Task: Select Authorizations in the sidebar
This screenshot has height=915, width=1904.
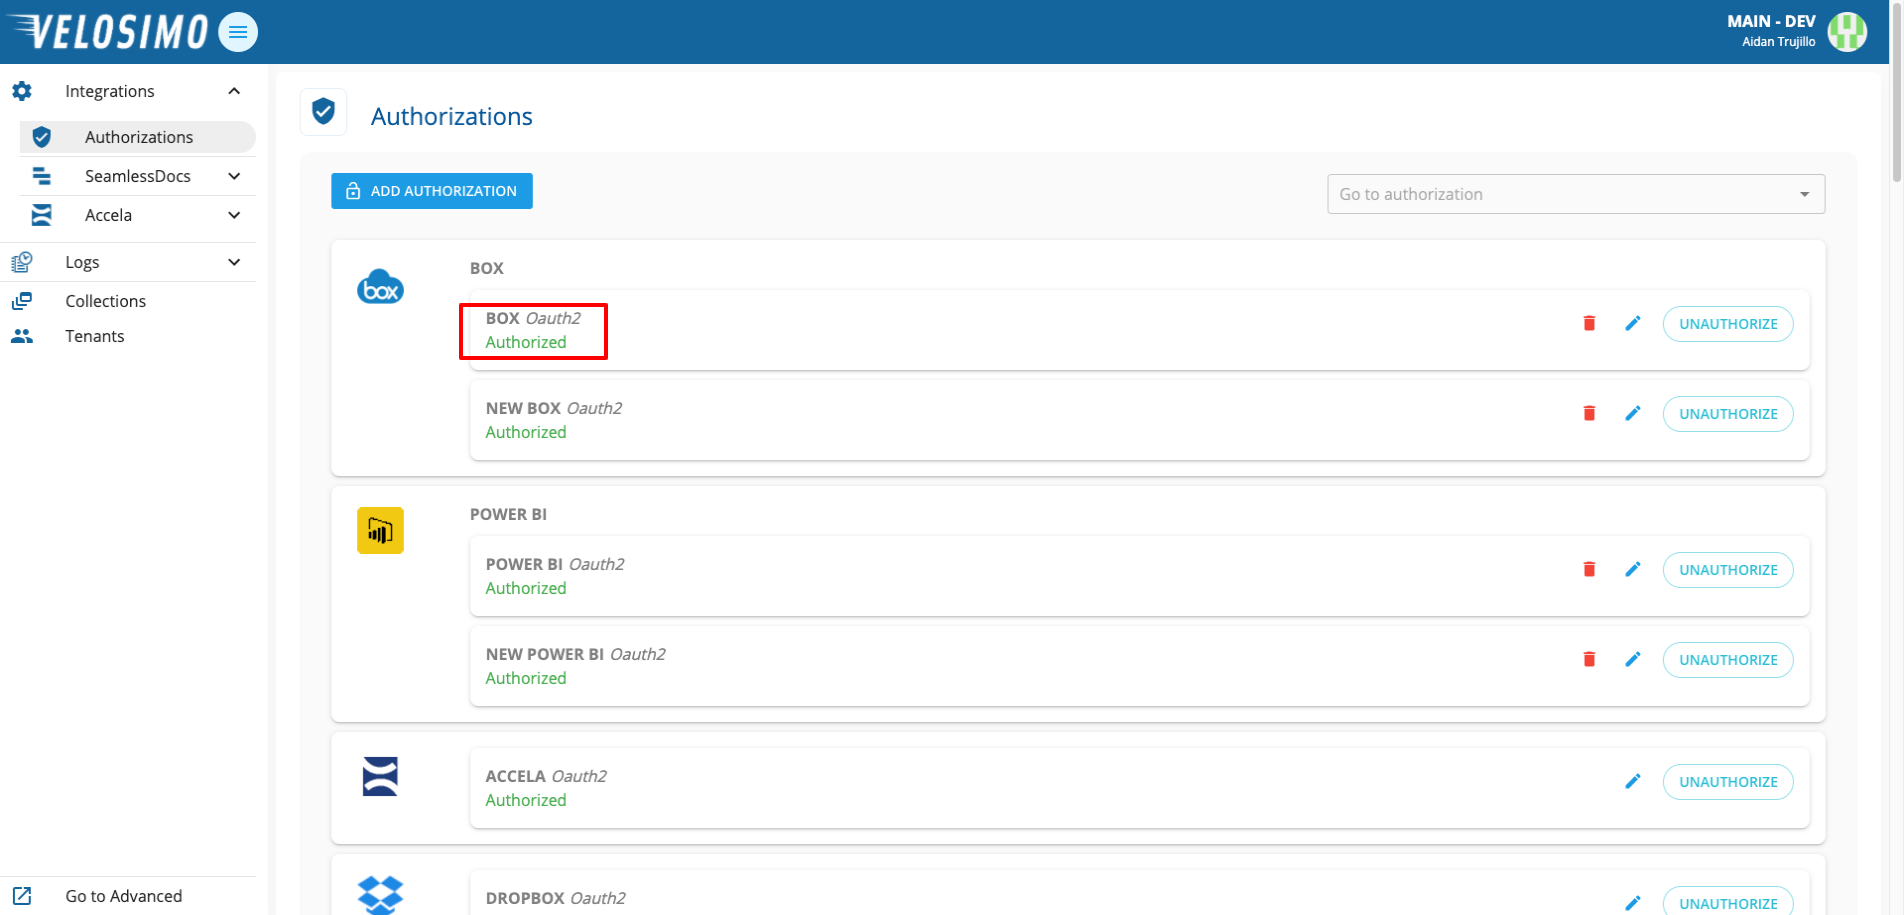Action: coord(138,137)
